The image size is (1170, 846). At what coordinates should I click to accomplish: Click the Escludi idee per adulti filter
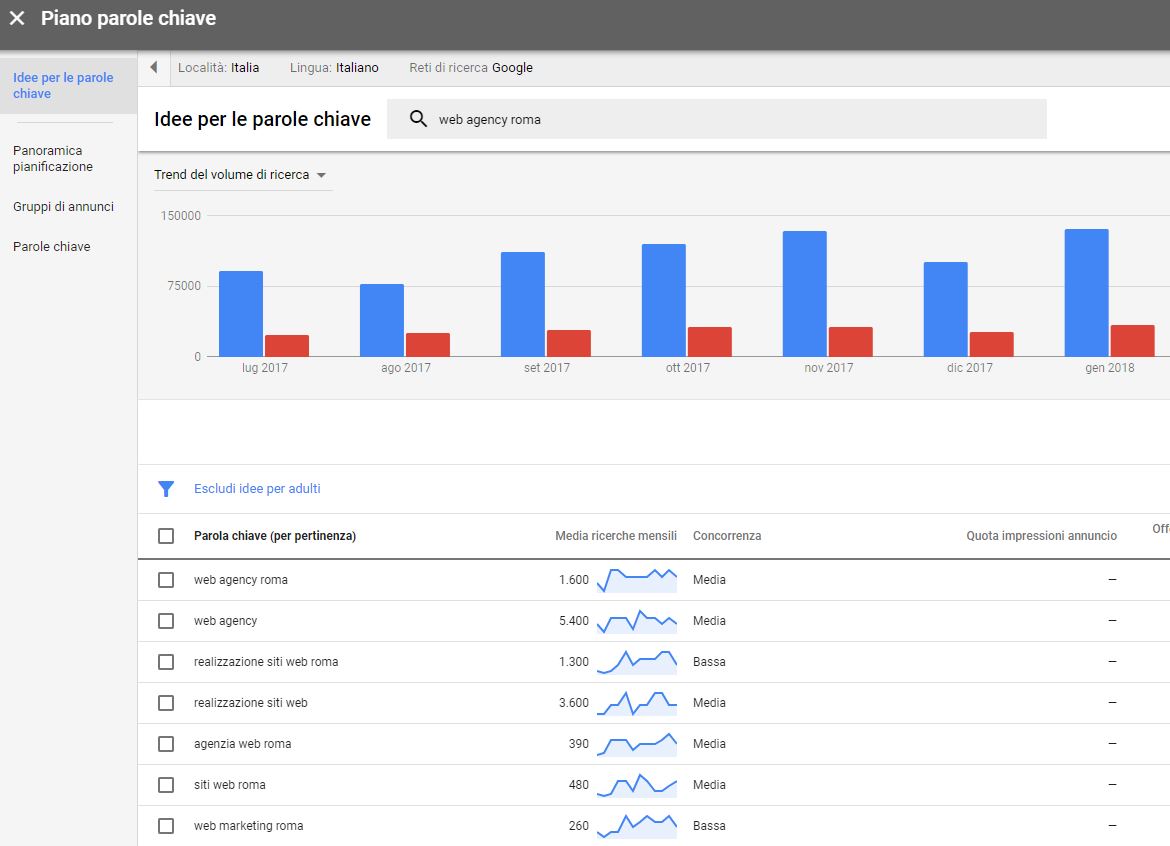[257, 489]
